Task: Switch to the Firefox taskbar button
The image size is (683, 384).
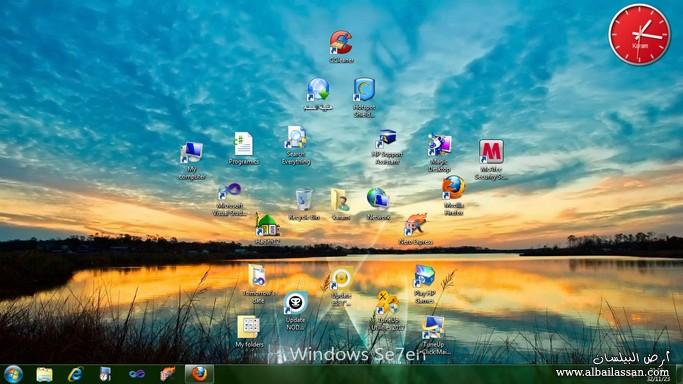Action: point(199,374)
